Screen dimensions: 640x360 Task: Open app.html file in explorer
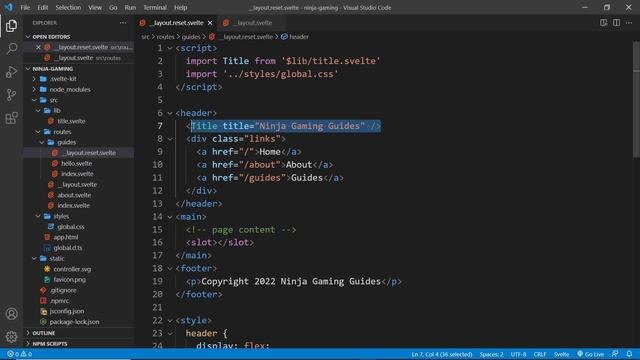[x=65, y=237]
